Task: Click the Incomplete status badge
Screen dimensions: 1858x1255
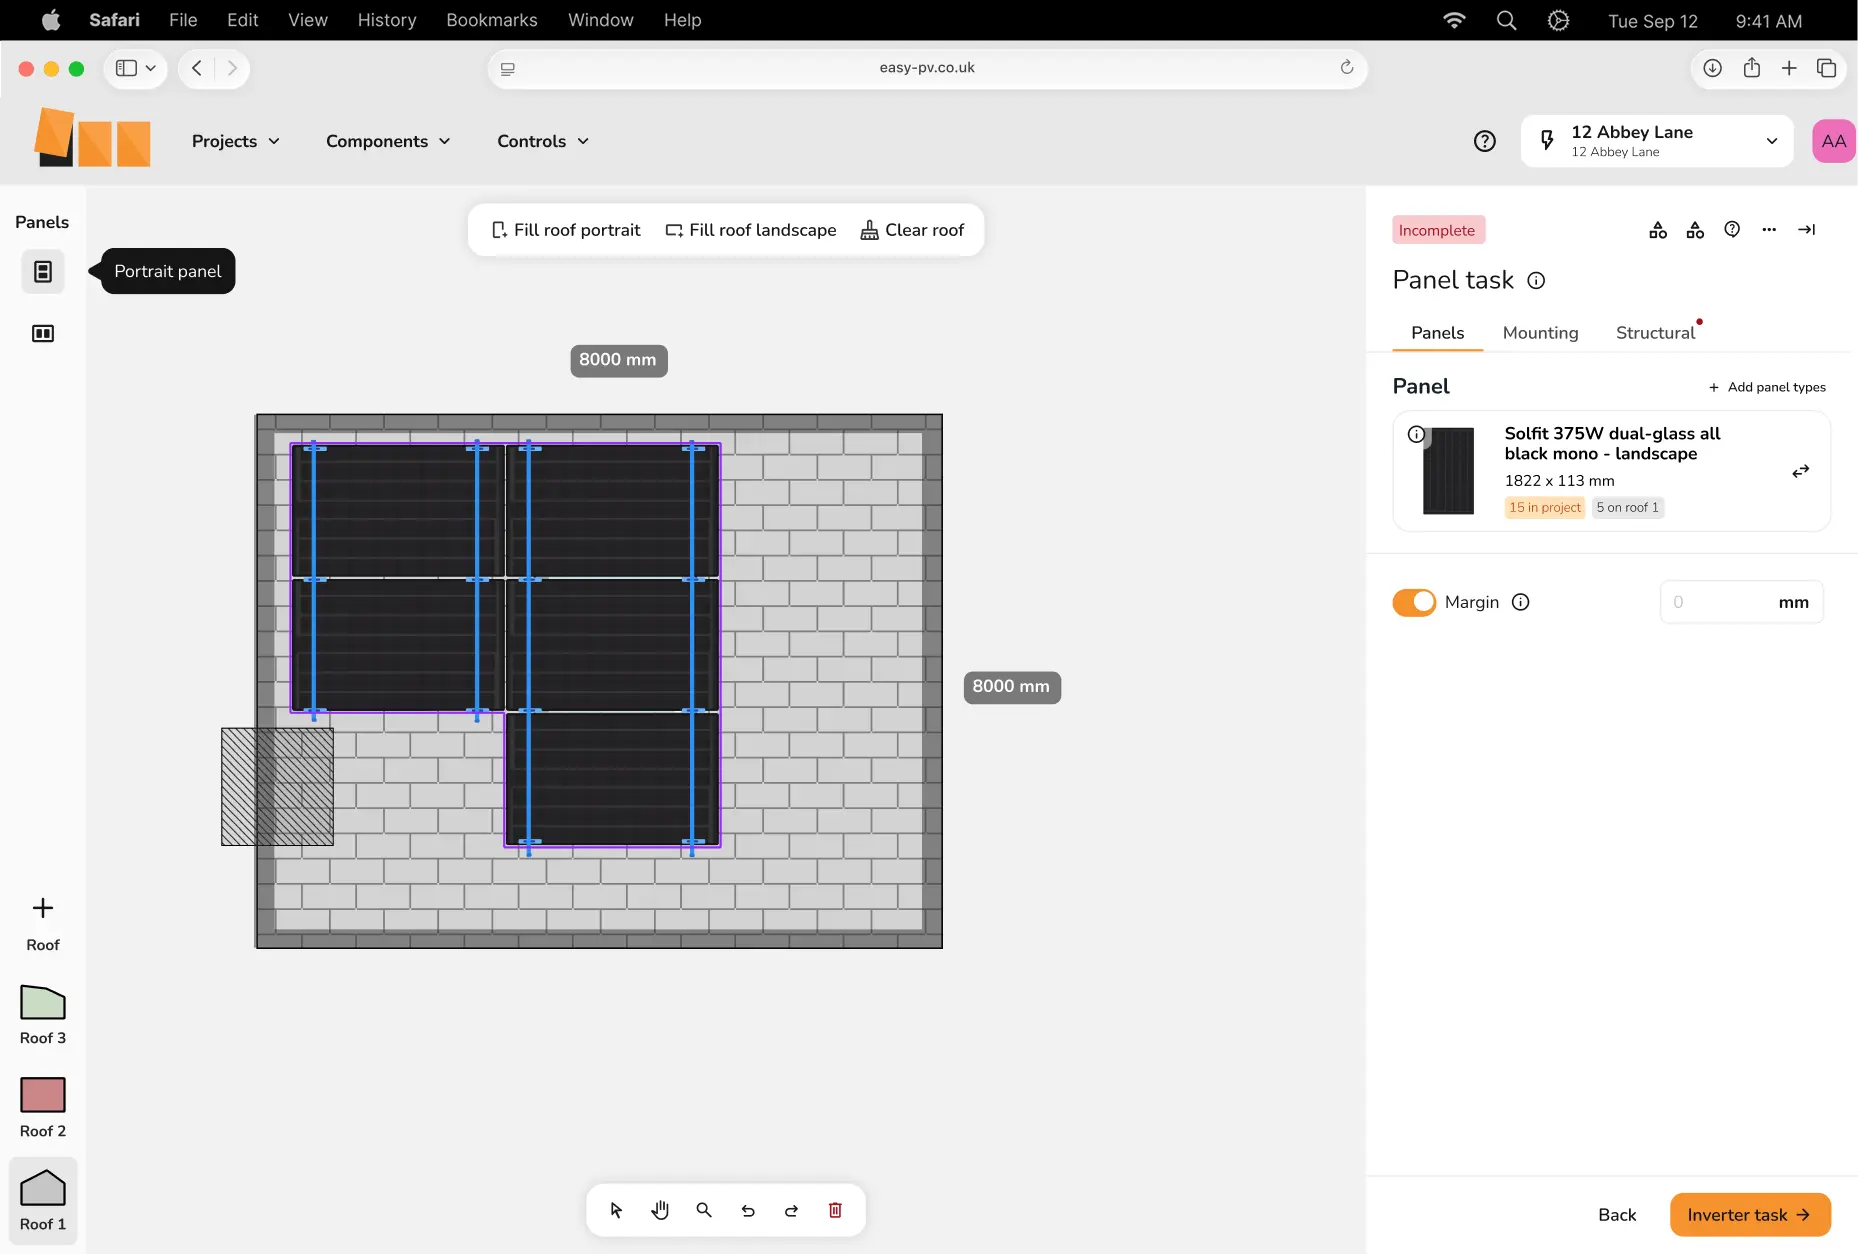Action: coord(1437,230)
